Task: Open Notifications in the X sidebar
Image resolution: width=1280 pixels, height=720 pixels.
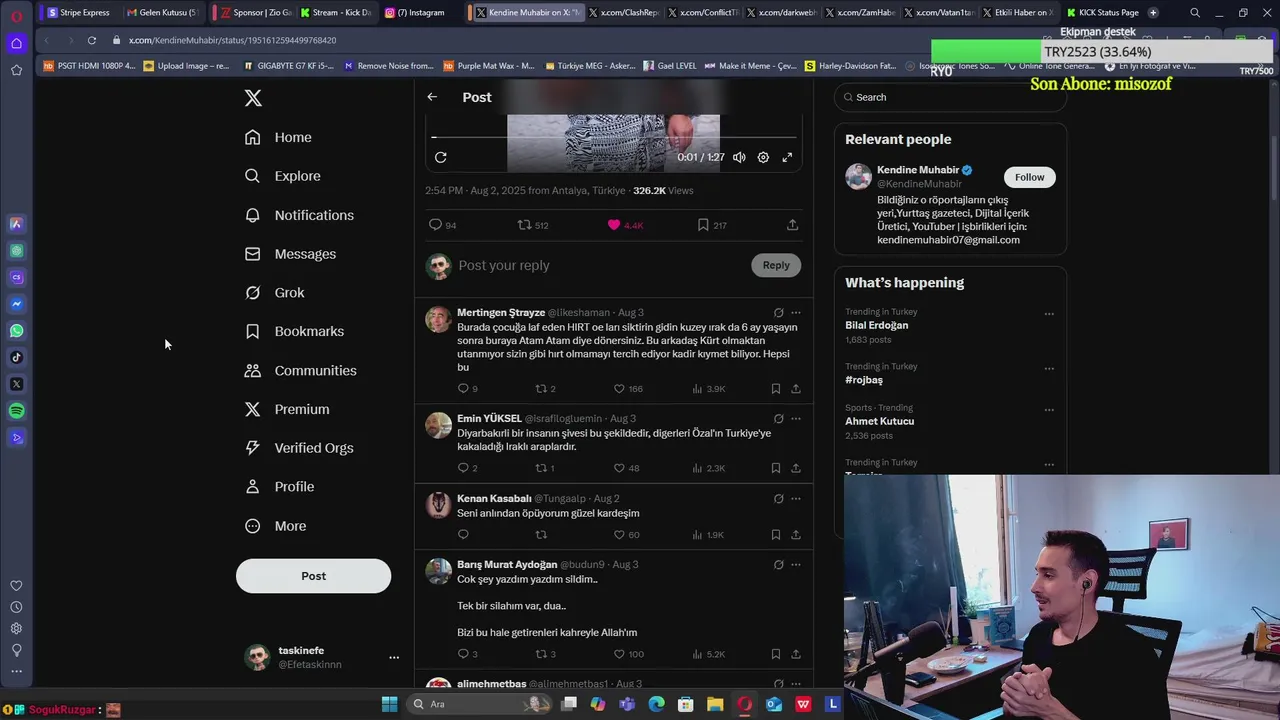Action: coord(300,215)
